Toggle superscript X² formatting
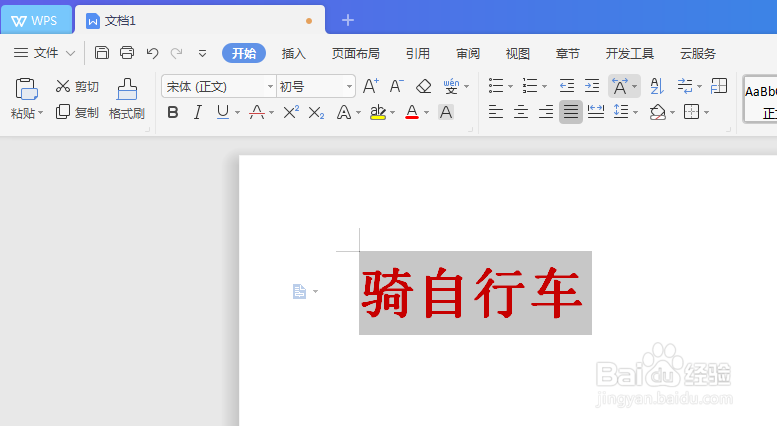777x426 pixels. pos(291,112)
